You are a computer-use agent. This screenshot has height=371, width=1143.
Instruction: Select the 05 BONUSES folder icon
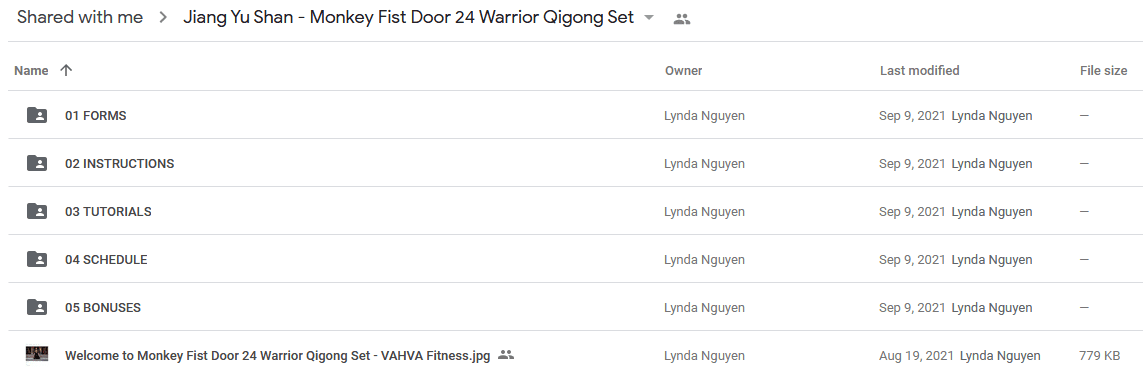point(37,308)
